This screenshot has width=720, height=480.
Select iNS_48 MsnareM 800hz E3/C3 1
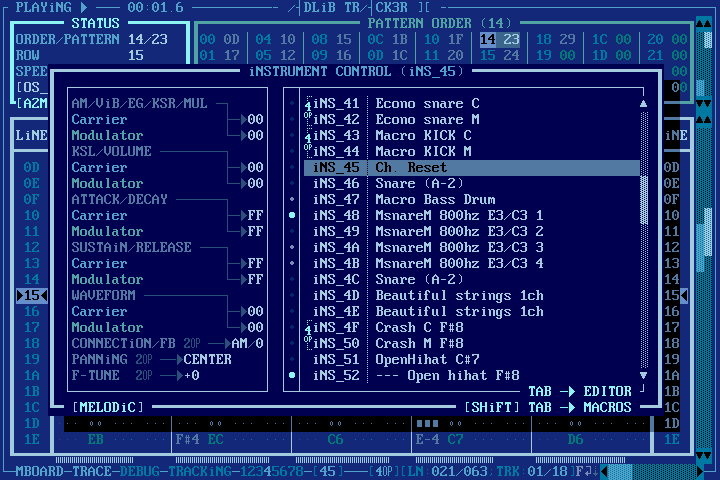click(472, 215)
